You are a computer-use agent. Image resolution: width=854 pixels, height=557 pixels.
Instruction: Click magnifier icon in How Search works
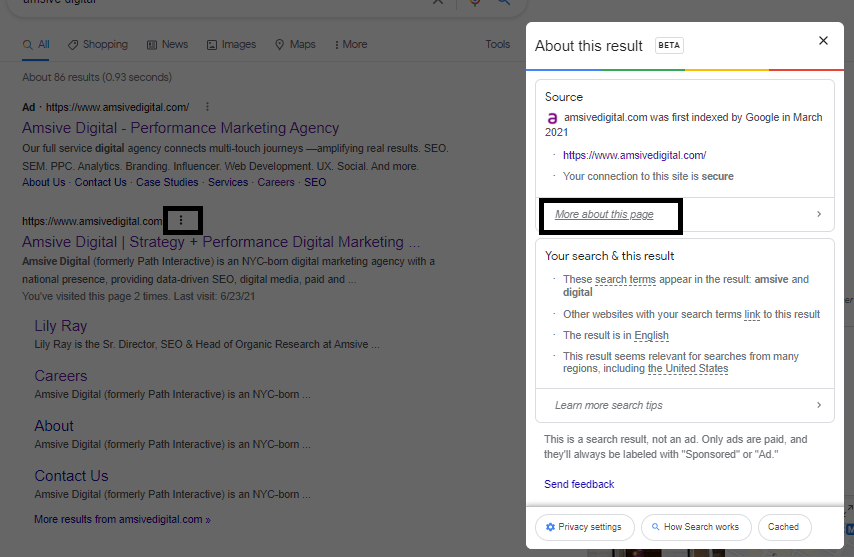click(x=655, y=527)
